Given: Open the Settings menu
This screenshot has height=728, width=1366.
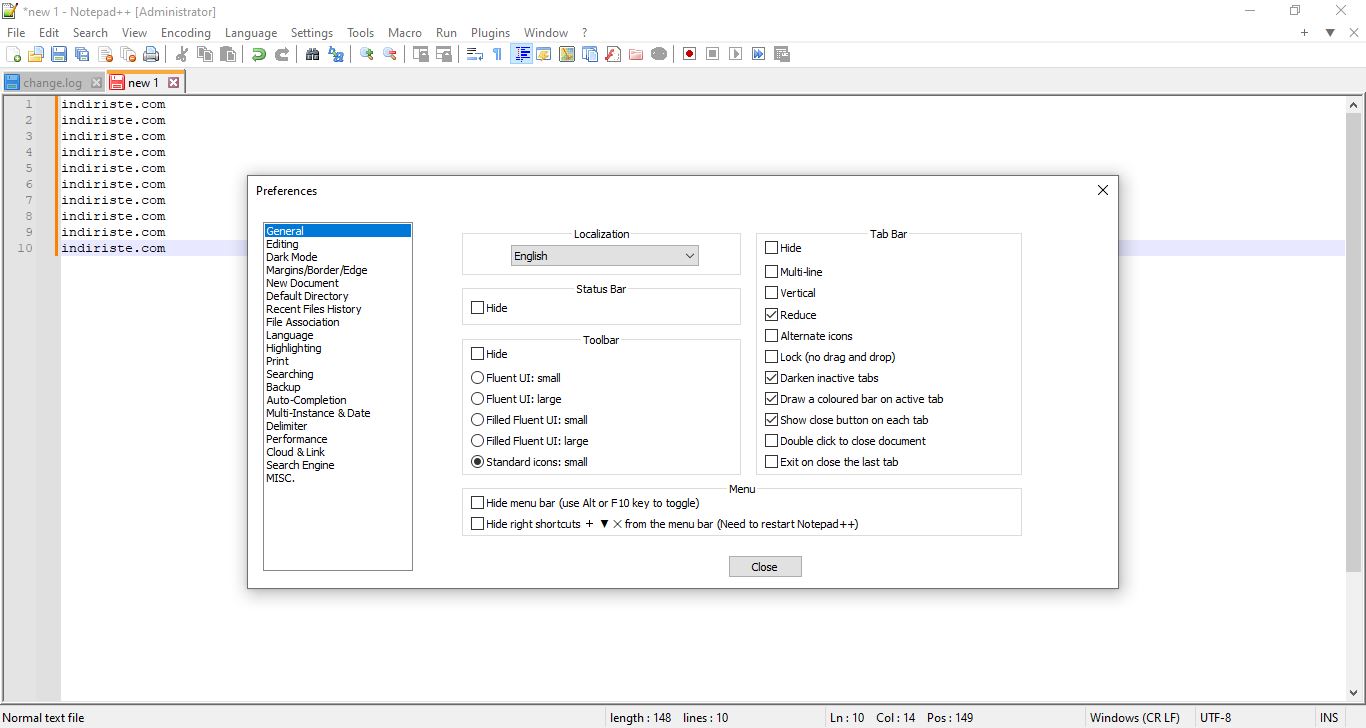Looking at the screenshot, I should (312, 33).
